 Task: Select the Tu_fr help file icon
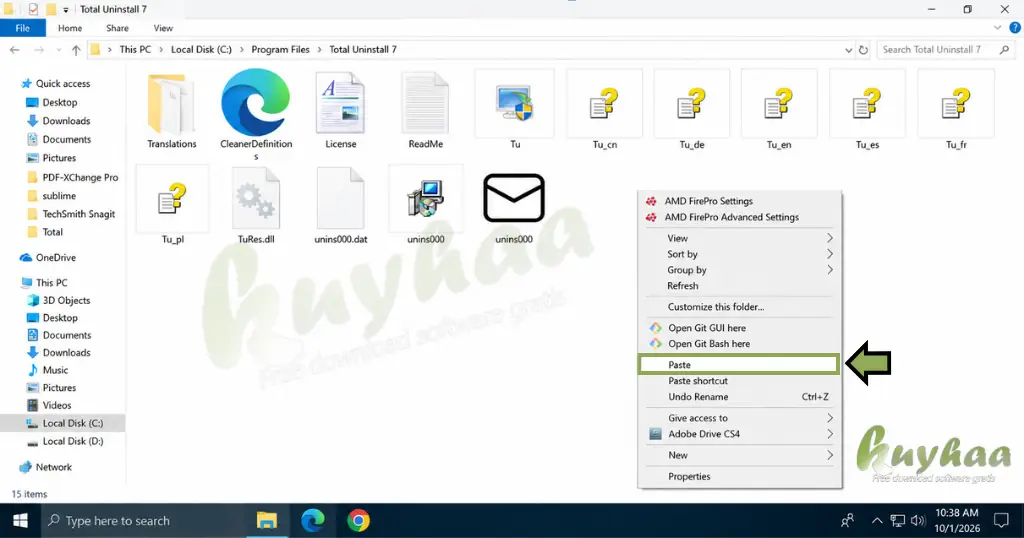[956, 104]
